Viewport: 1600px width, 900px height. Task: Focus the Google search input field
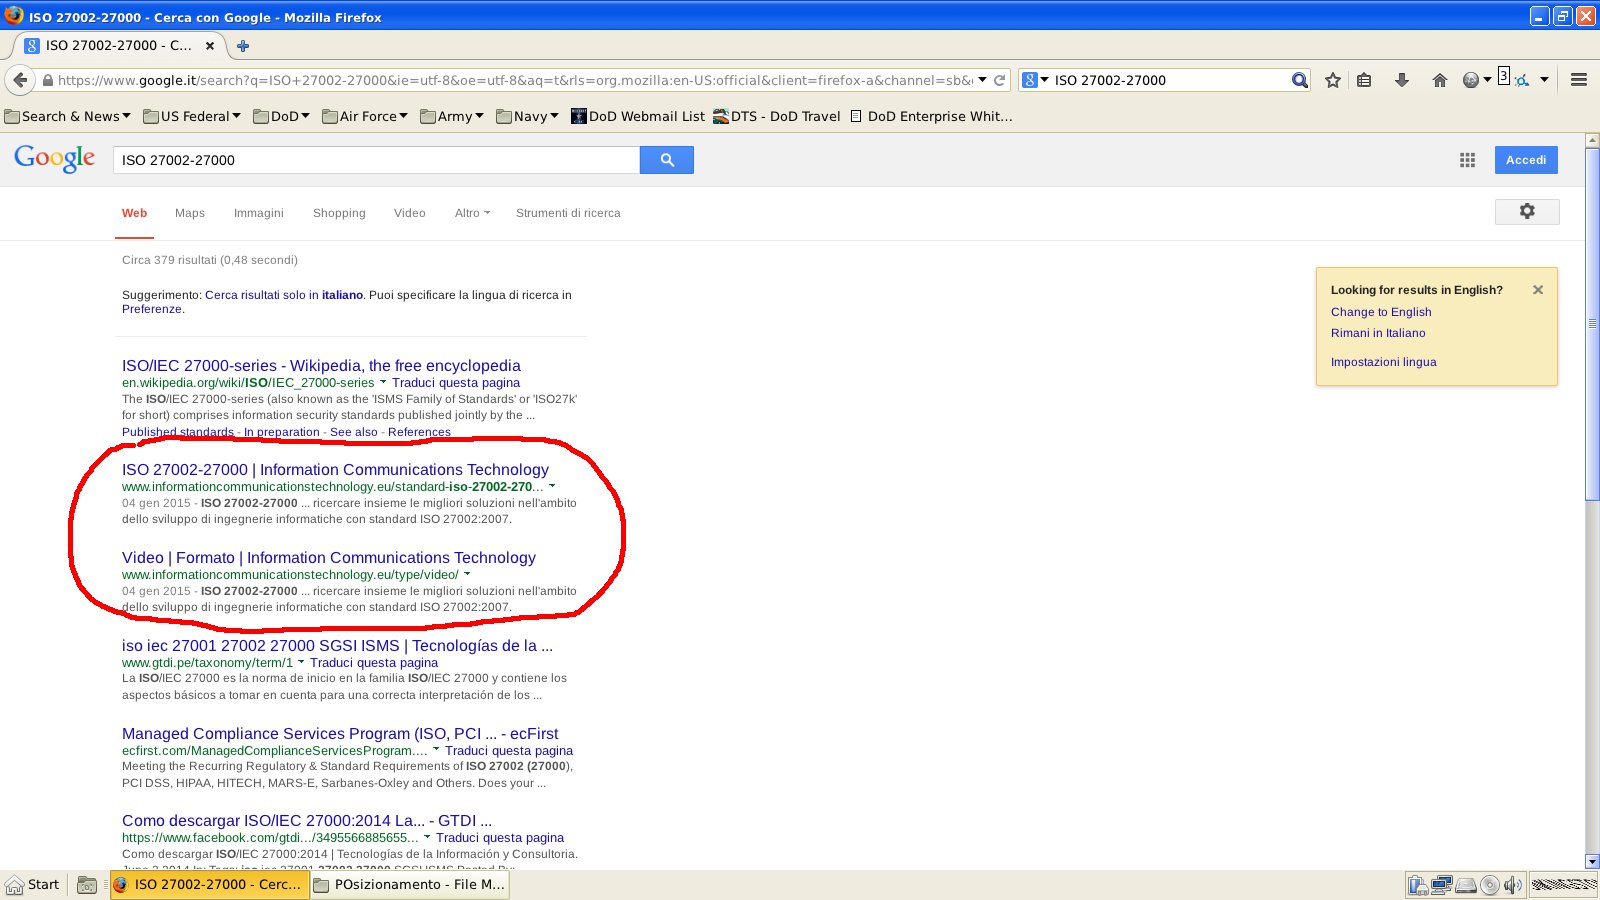click(x=376, y=160)
